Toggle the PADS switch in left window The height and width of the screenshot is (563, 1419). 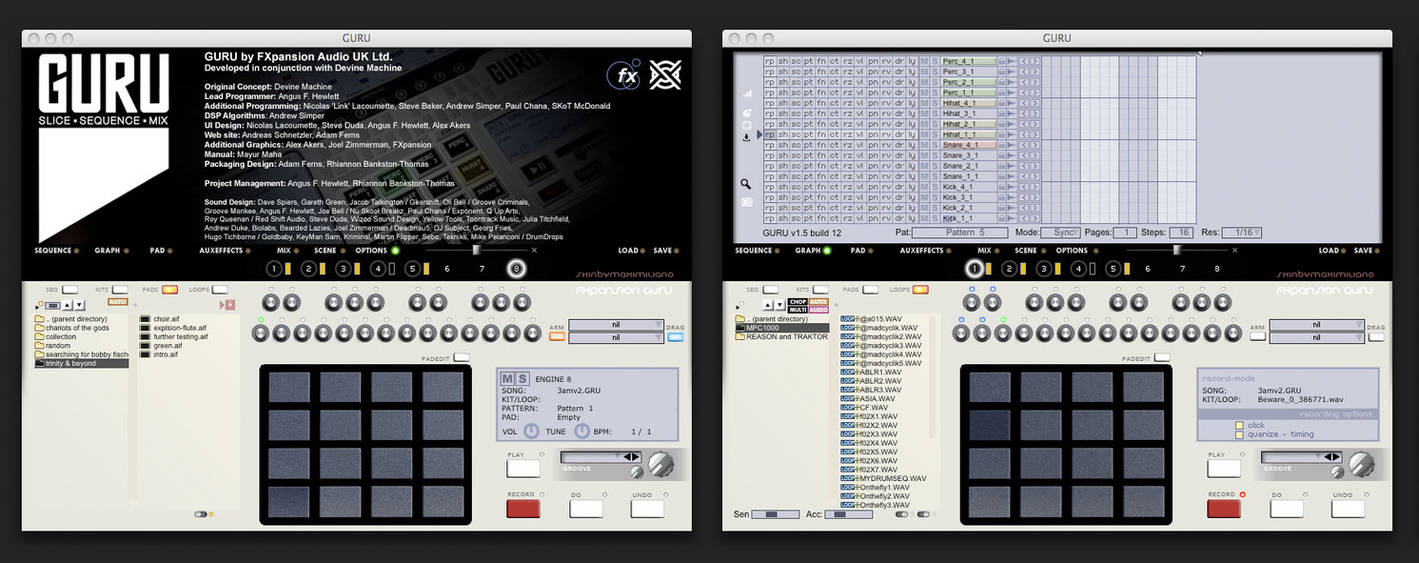click(170, 289)
